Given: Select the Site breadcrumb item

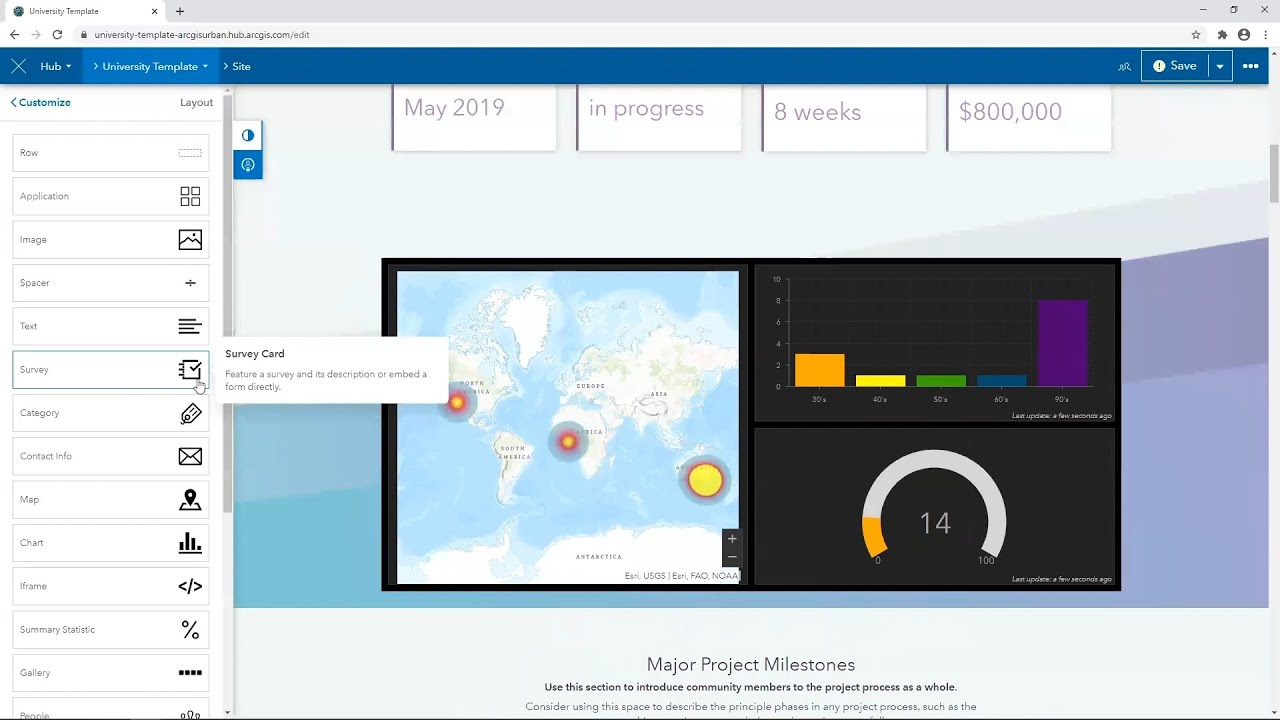Looking at the screenshot, I should tap(241, 66).
